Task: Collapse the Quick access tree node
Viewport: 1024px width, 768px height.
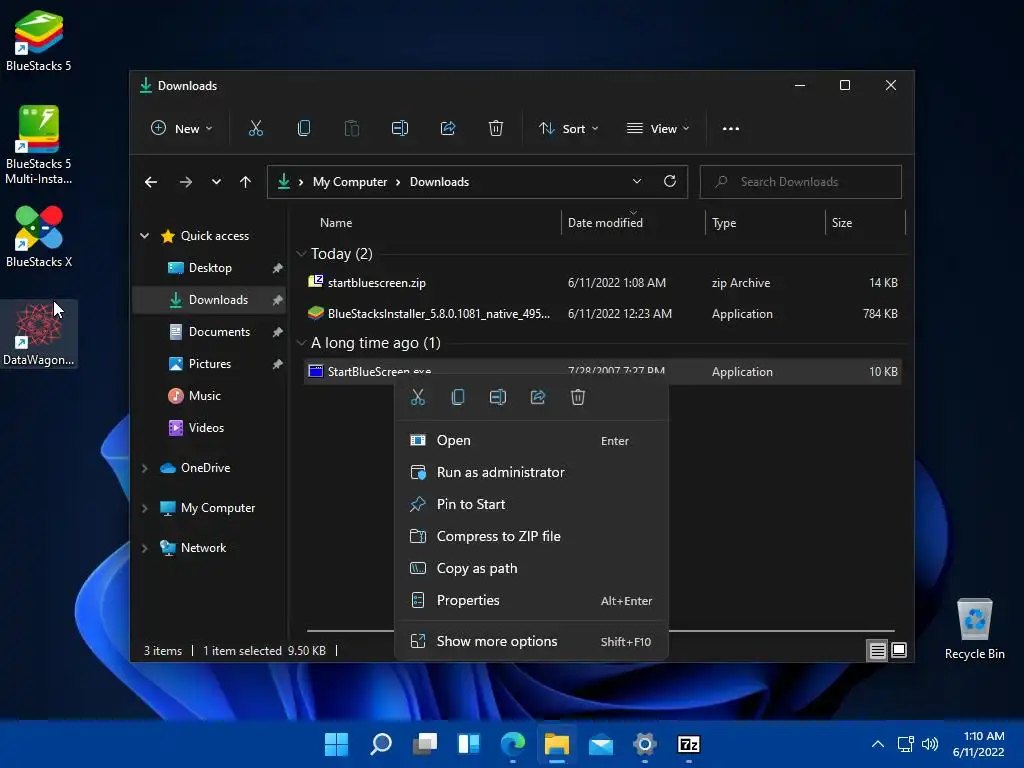Action: [x=144, y=236]
